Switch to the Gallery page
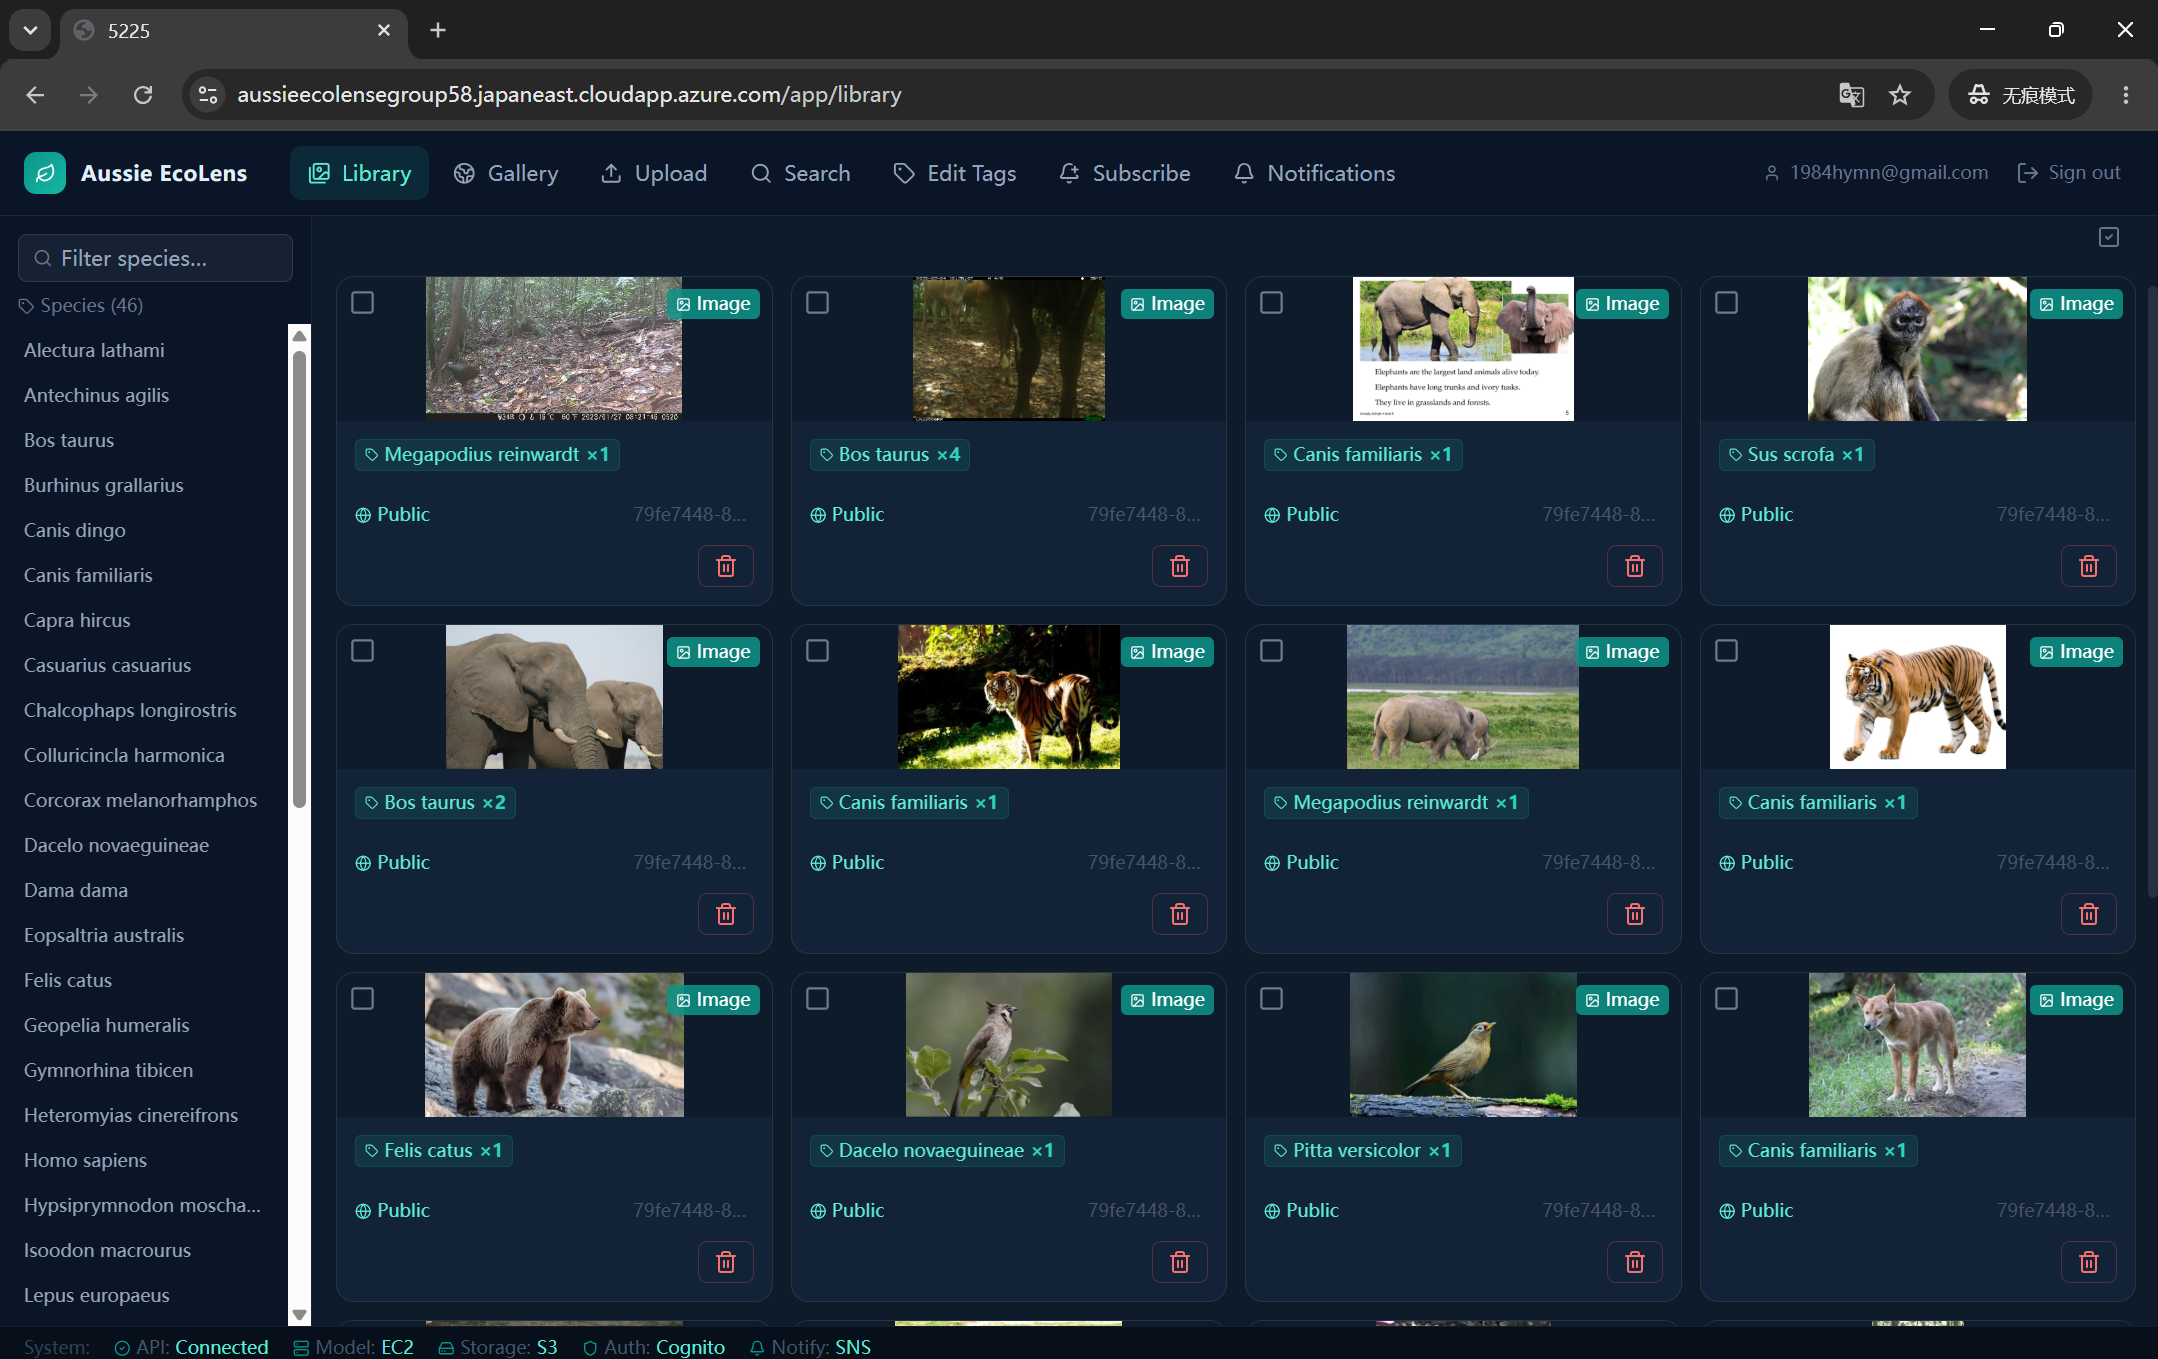Viewport: 2158px width, 1359px height. click(x=506, y=173)
